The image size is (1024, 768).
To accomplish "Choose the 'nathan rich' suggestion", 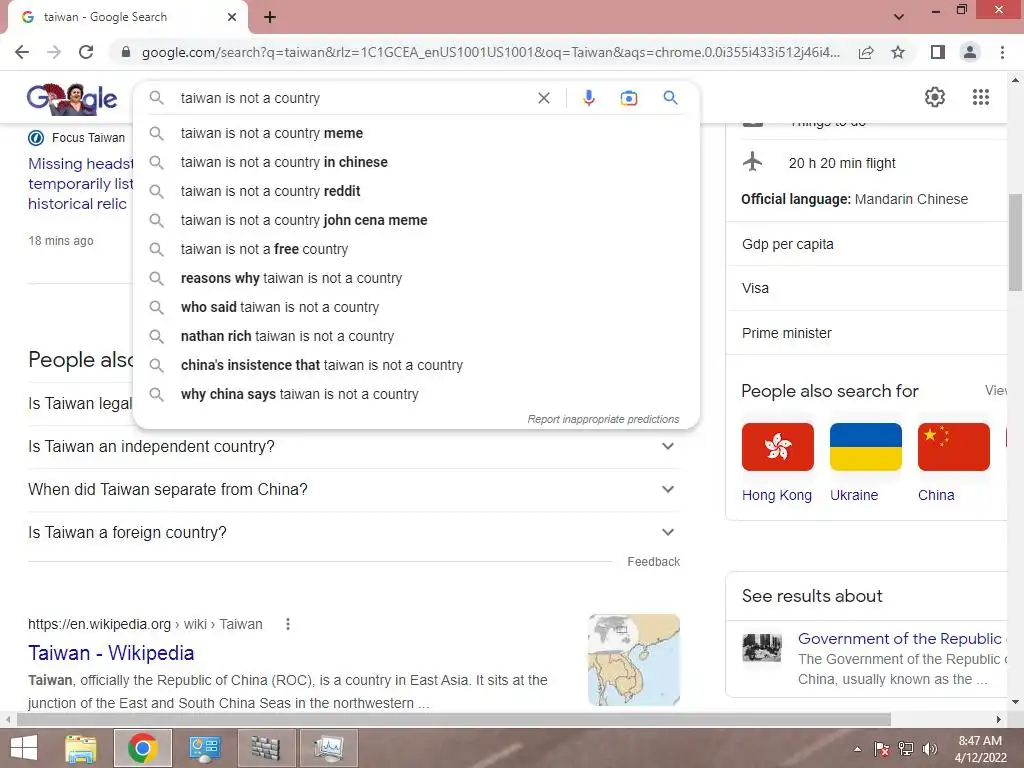I will [x=417, y=336].
